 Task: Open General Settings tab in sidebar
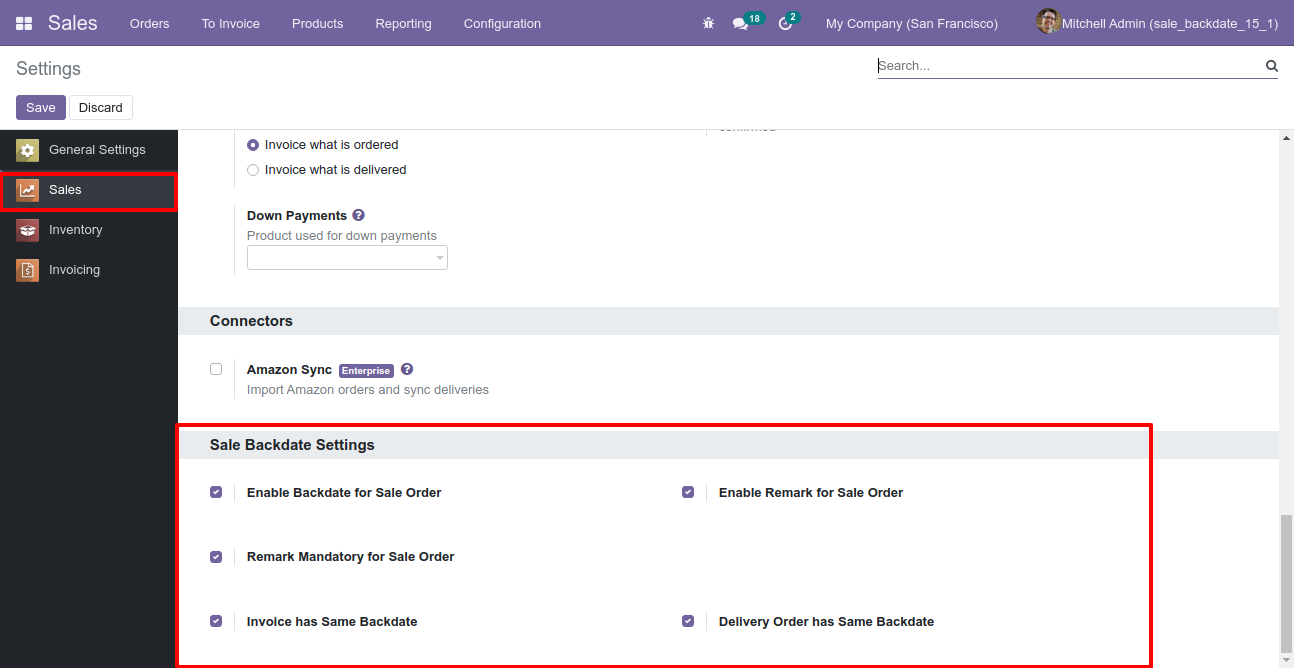tap(89, 150)
